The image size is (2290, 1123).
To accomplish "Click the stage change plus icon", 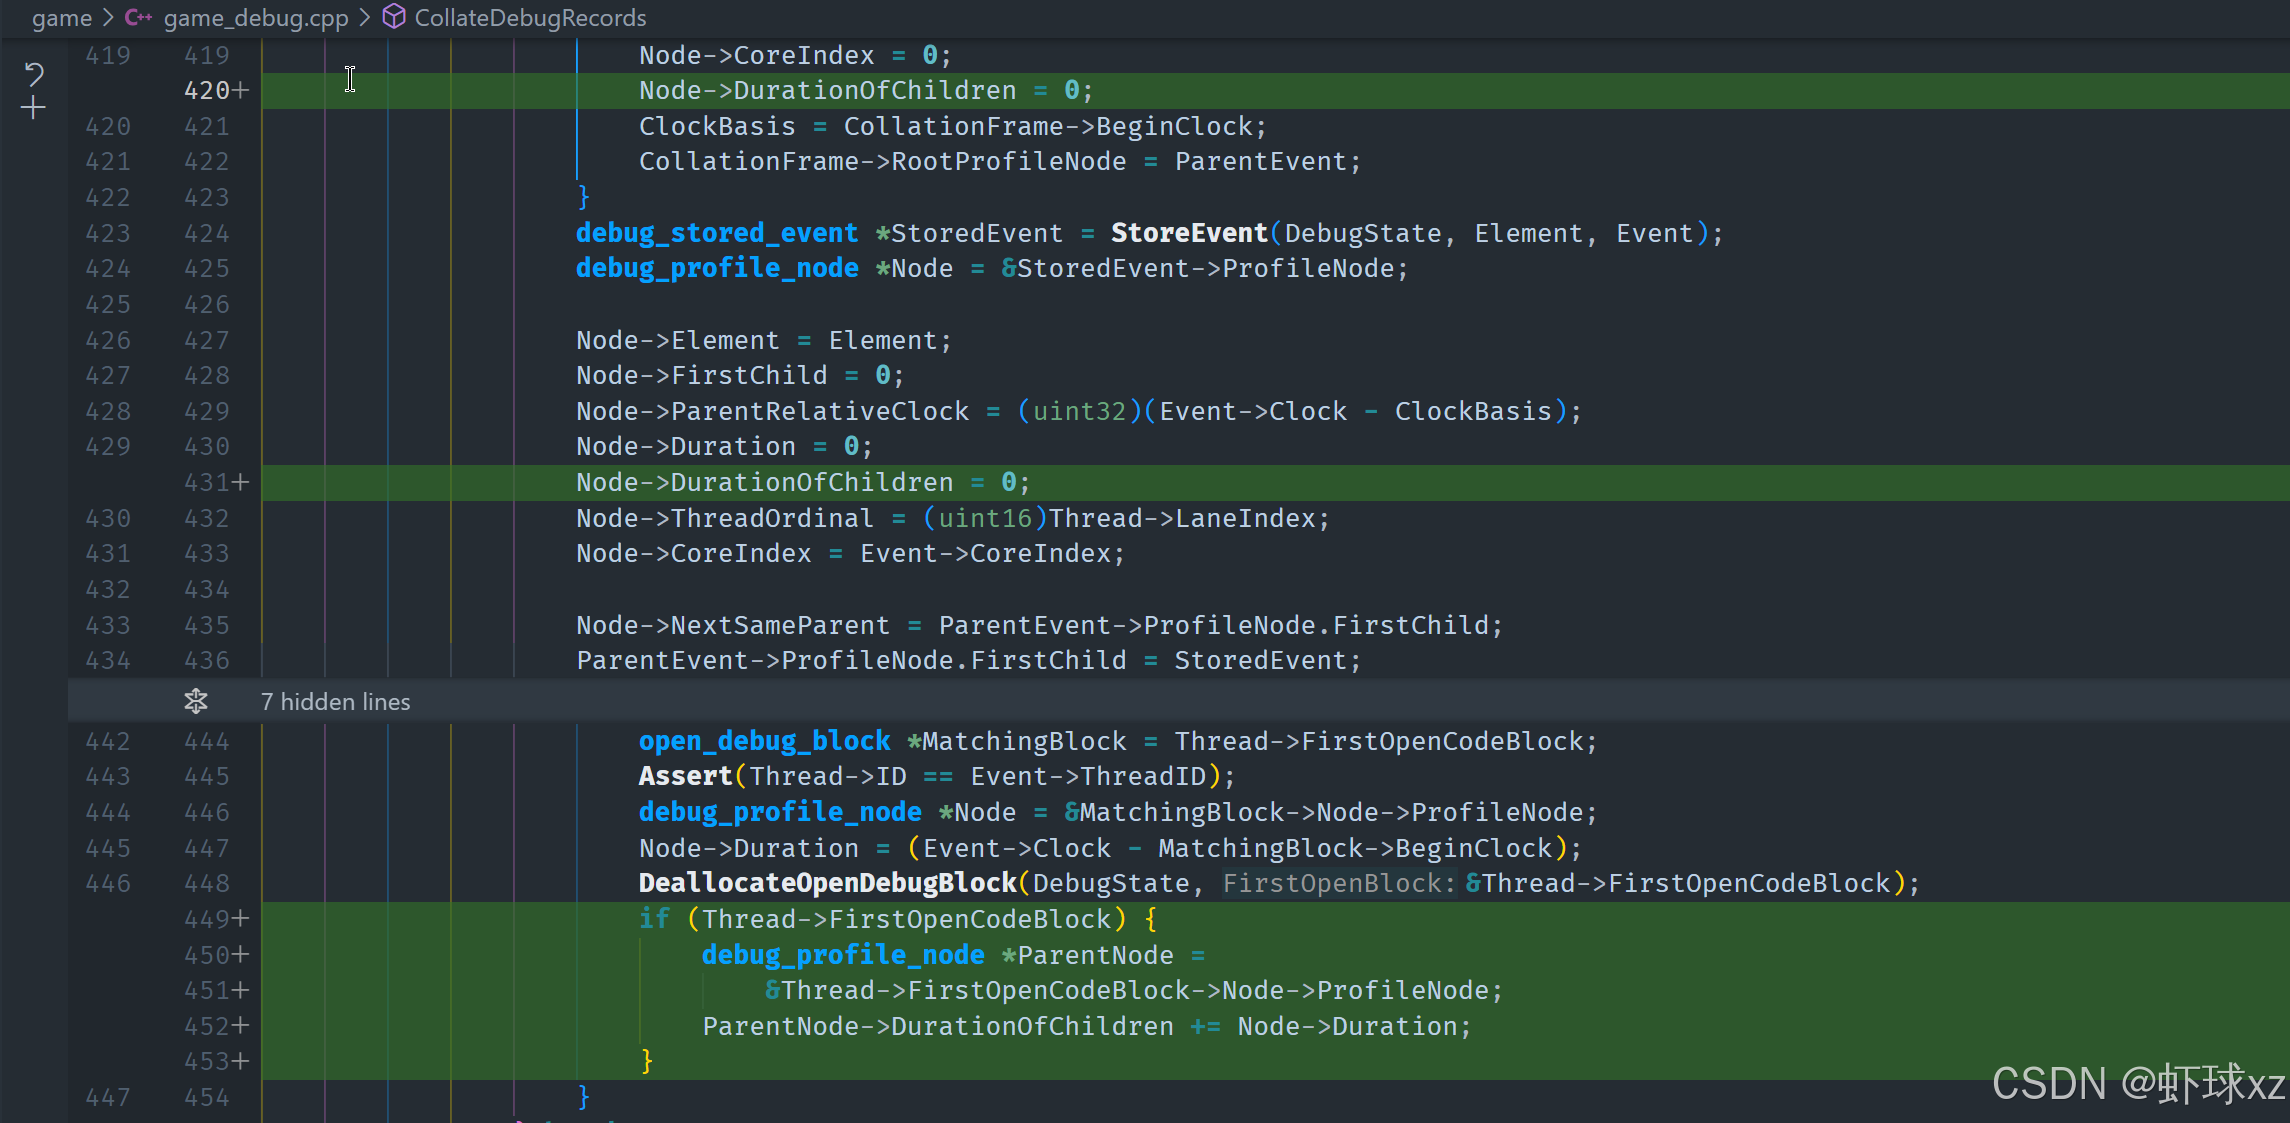I will pos(34,108).
